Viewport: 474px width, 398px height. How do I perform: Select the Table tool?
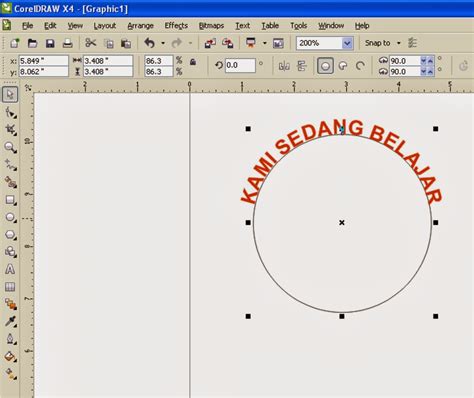(10, 287)
